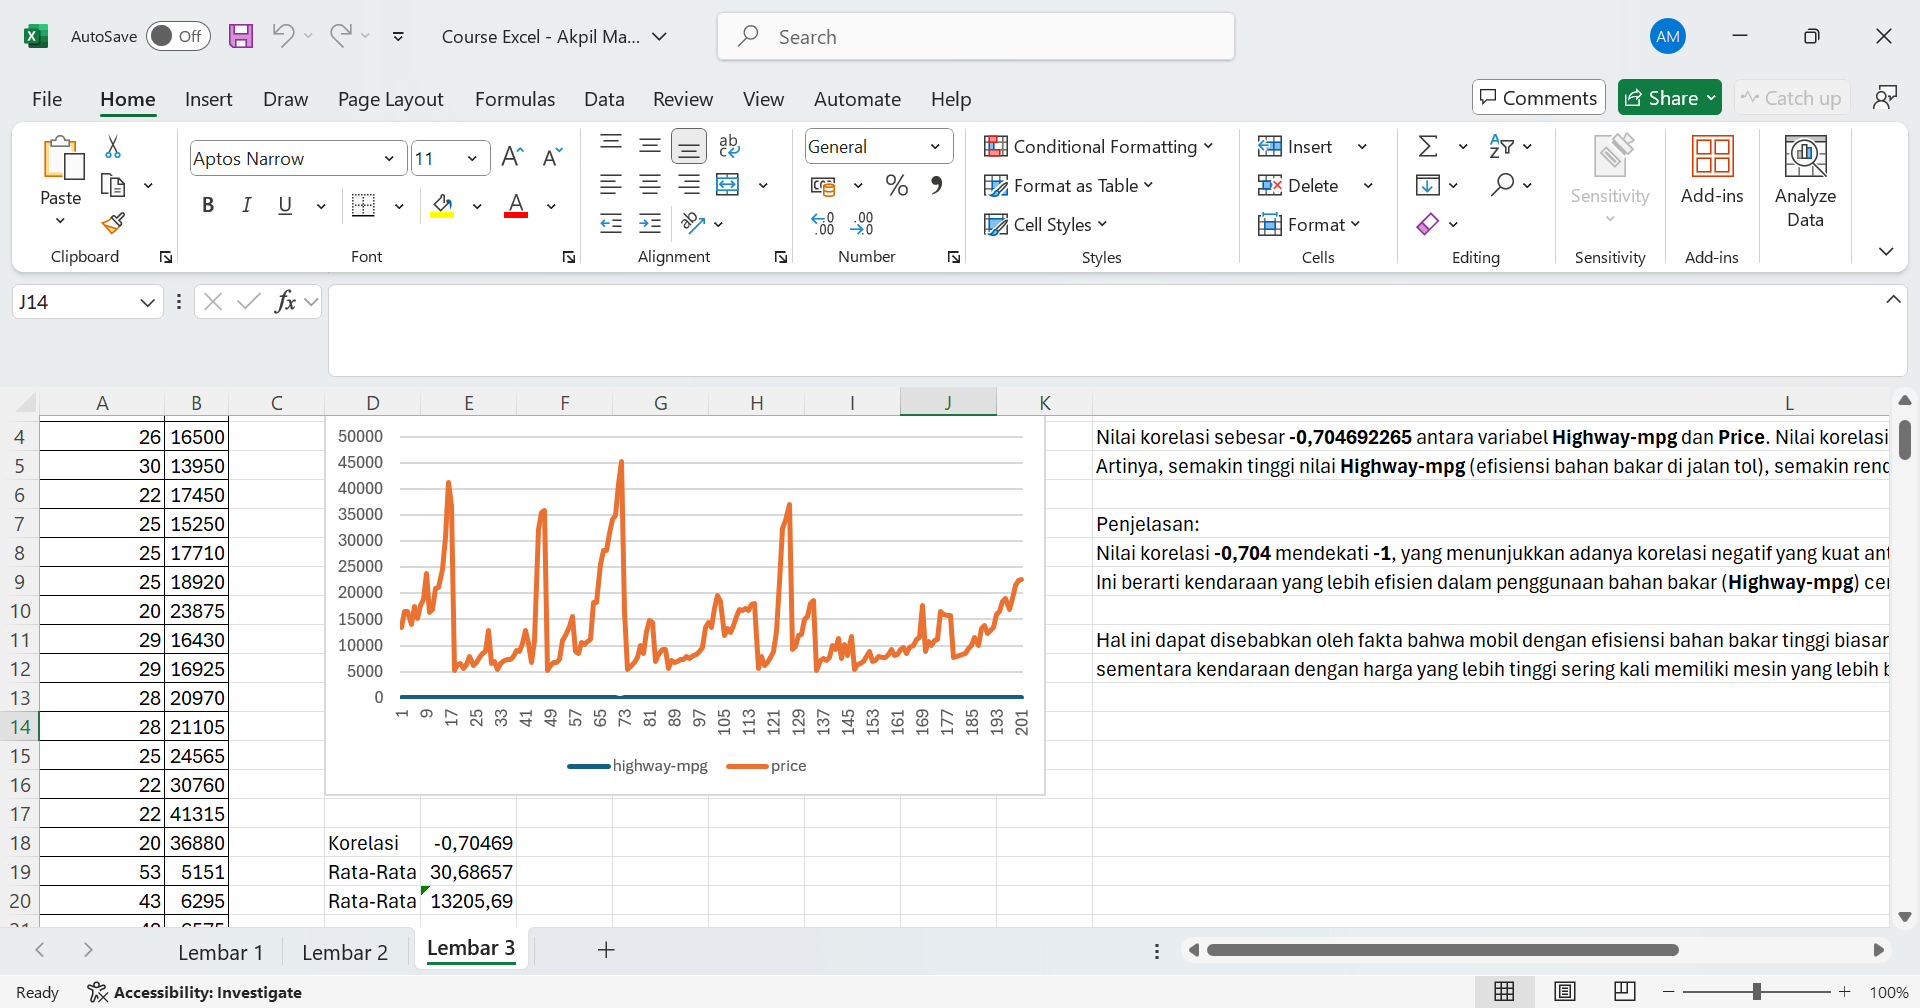Click Increase Decimal icon
Screen dimensions: 1920x1008
tap(823, 223)
